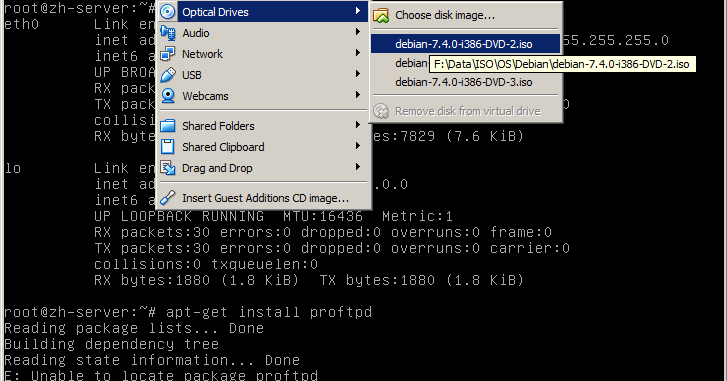Viewport: 727px width, 381px height.
Task: Open the Webcams submenu entry
Action: pos(263,95)
